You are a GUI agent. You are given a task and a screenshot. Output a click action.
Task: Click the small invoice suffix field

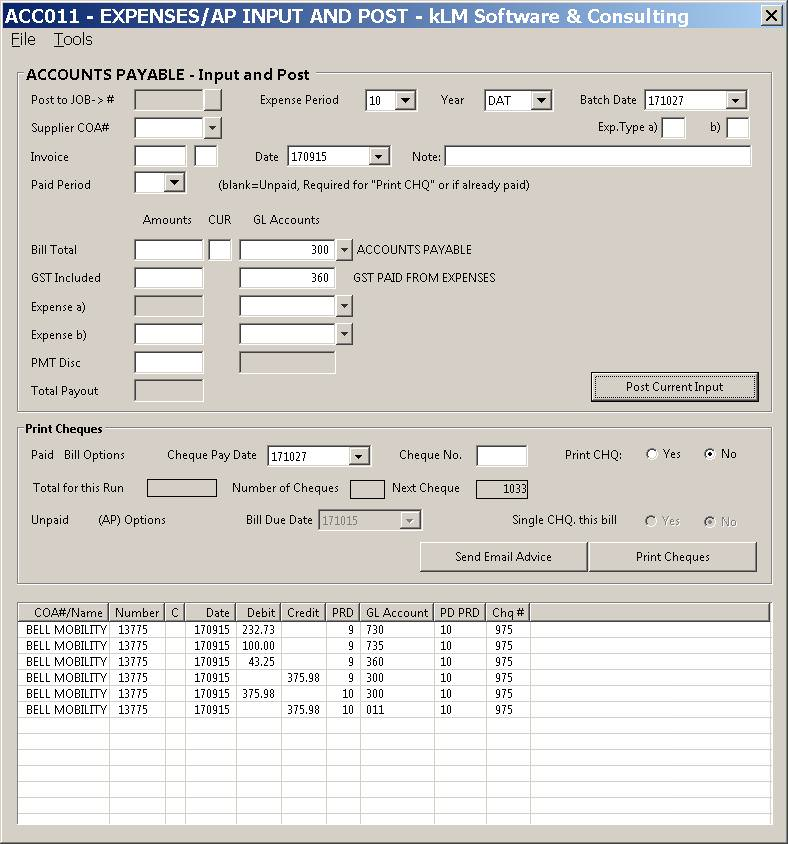(206, 157)
